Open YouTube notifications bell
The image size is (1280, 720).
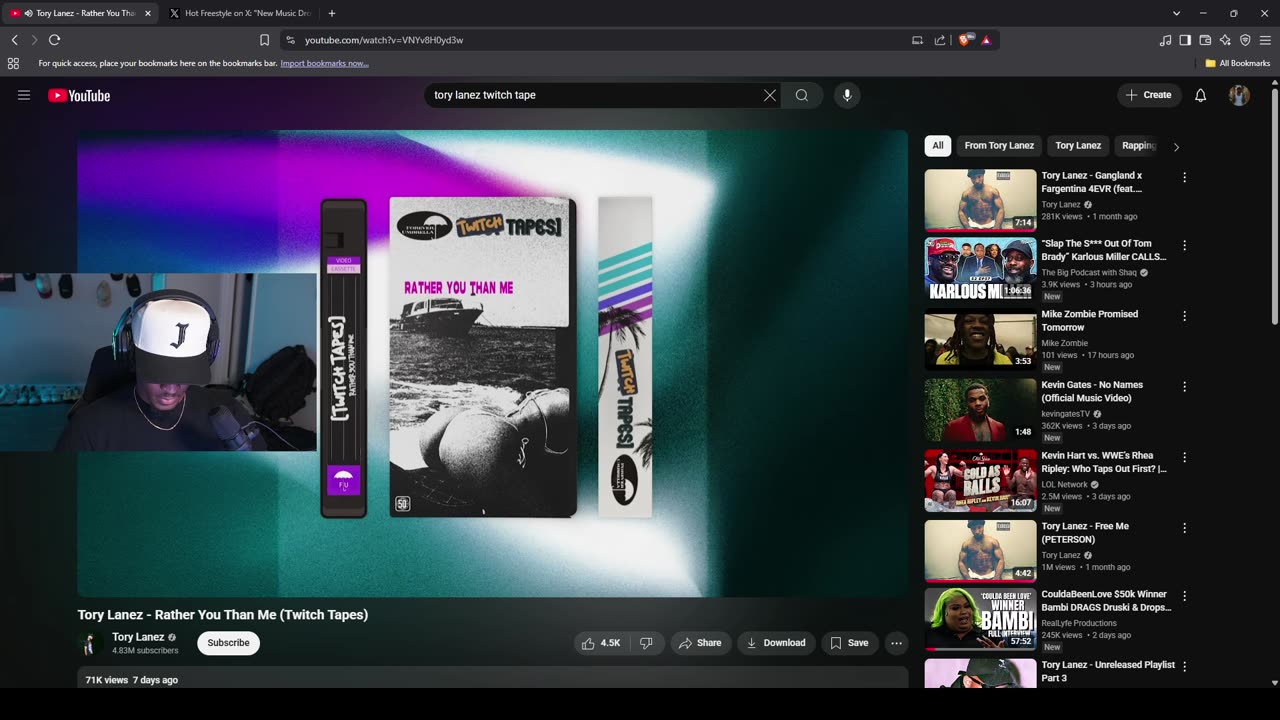point(1201,95)
